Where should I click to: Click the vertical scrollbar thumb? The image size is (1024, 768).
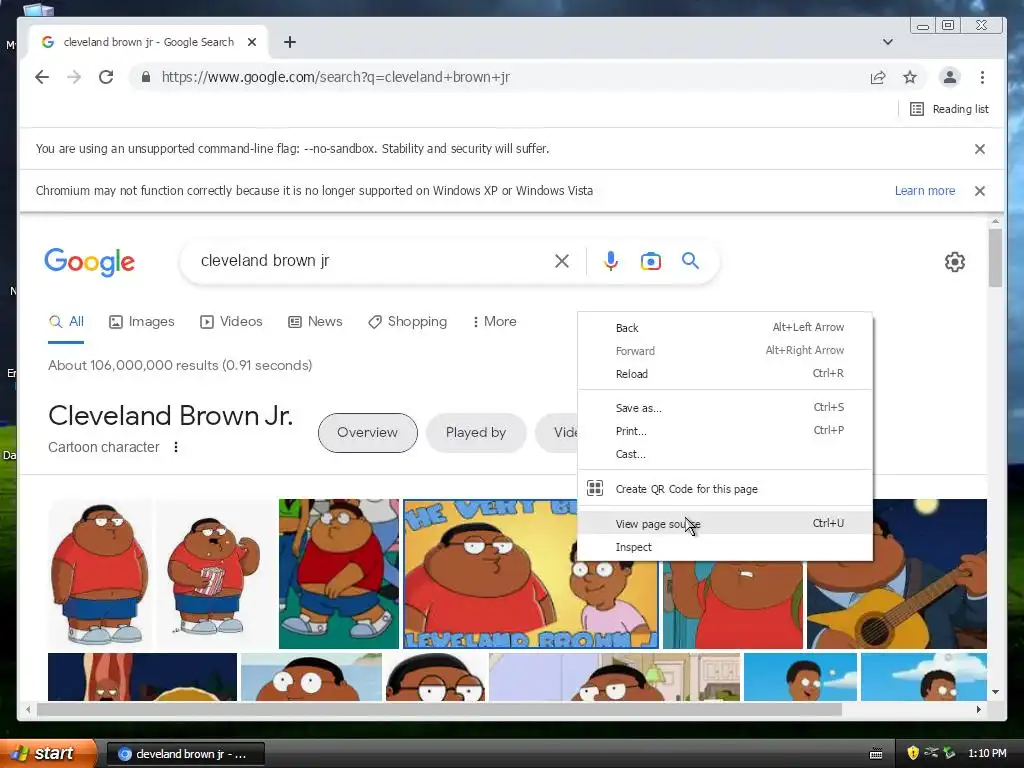click(x=995, y=257)
